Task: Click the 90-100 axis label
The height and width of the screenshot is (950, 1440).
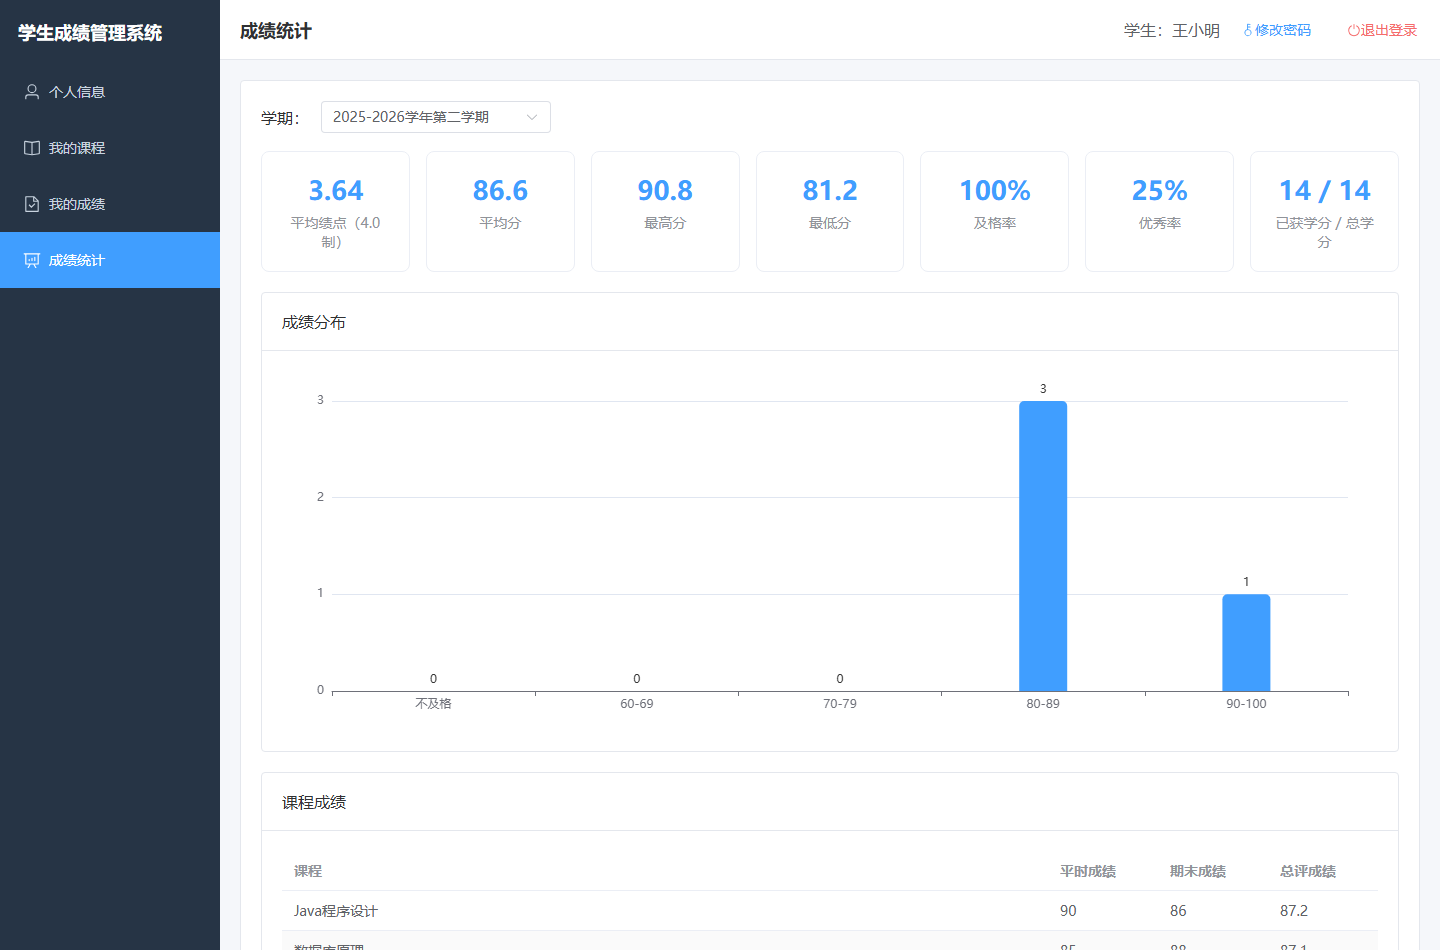Action: tap(1246, 704)
